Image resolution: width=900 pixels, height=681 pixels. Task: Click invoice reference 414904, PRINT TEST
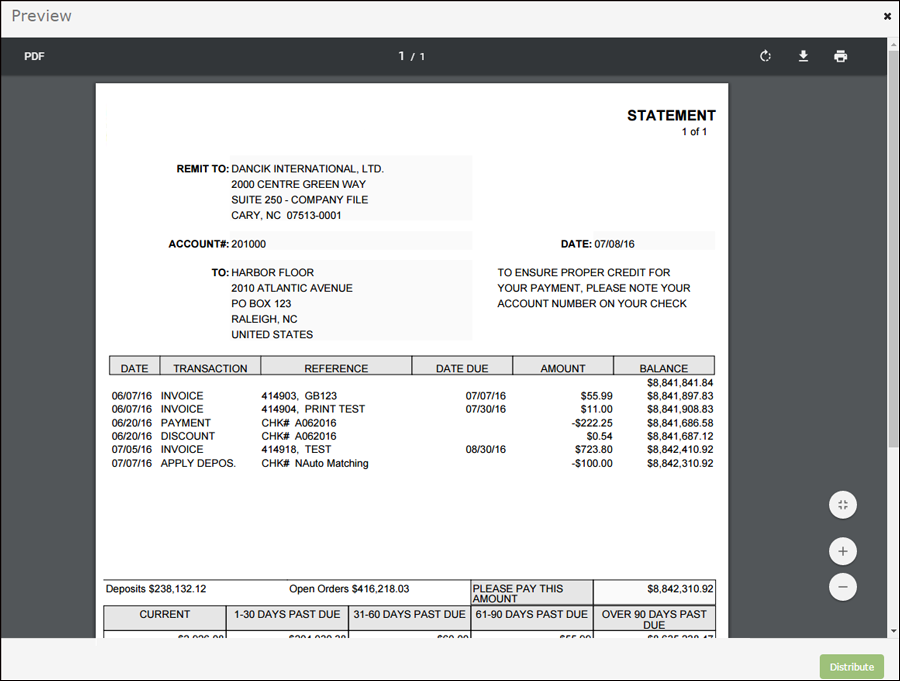313,409
